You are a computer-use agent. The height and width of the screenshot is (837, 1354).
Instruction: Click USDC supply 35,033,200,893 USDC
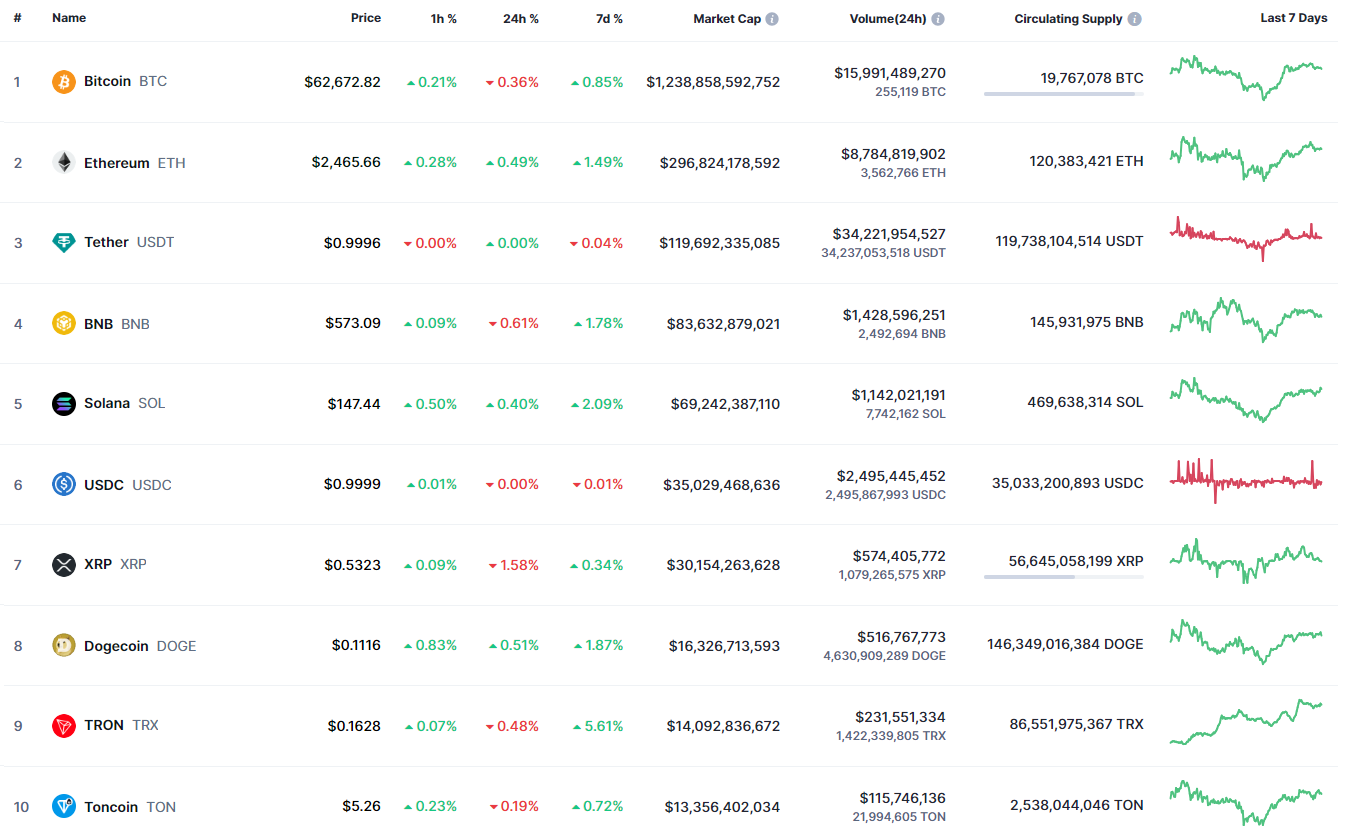point(1068,483)
